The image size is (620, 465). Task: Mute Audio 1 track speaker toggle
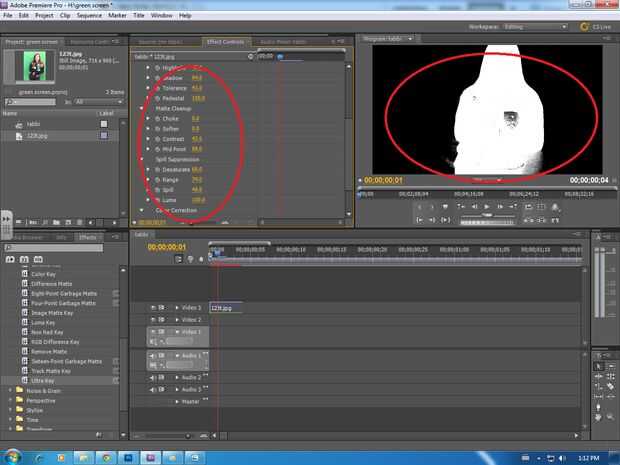tap(153, 356)
